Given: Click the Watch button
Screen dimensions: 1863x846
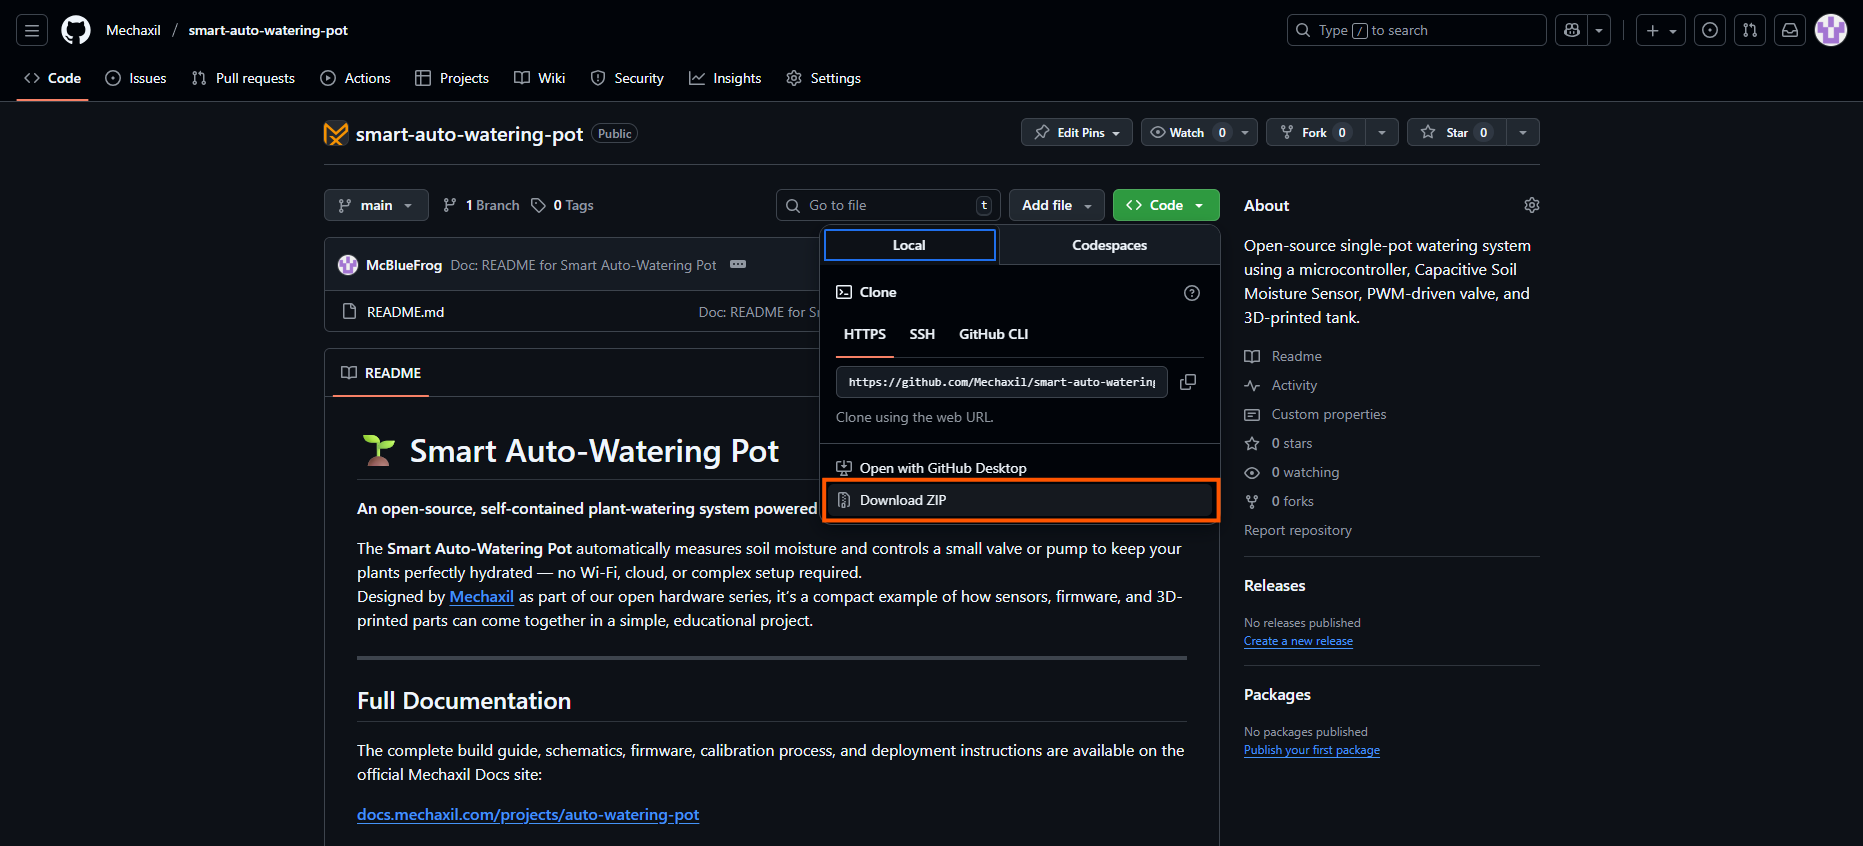Looking at the screenshot, I should [1187, 132].
